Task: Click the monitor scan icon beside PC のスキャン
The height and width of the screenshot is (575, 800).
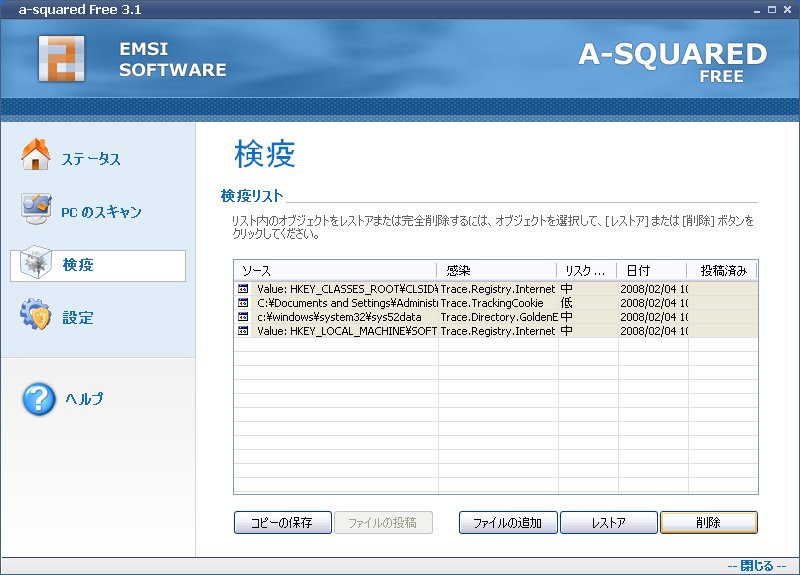Action: [x=36, y=208]
